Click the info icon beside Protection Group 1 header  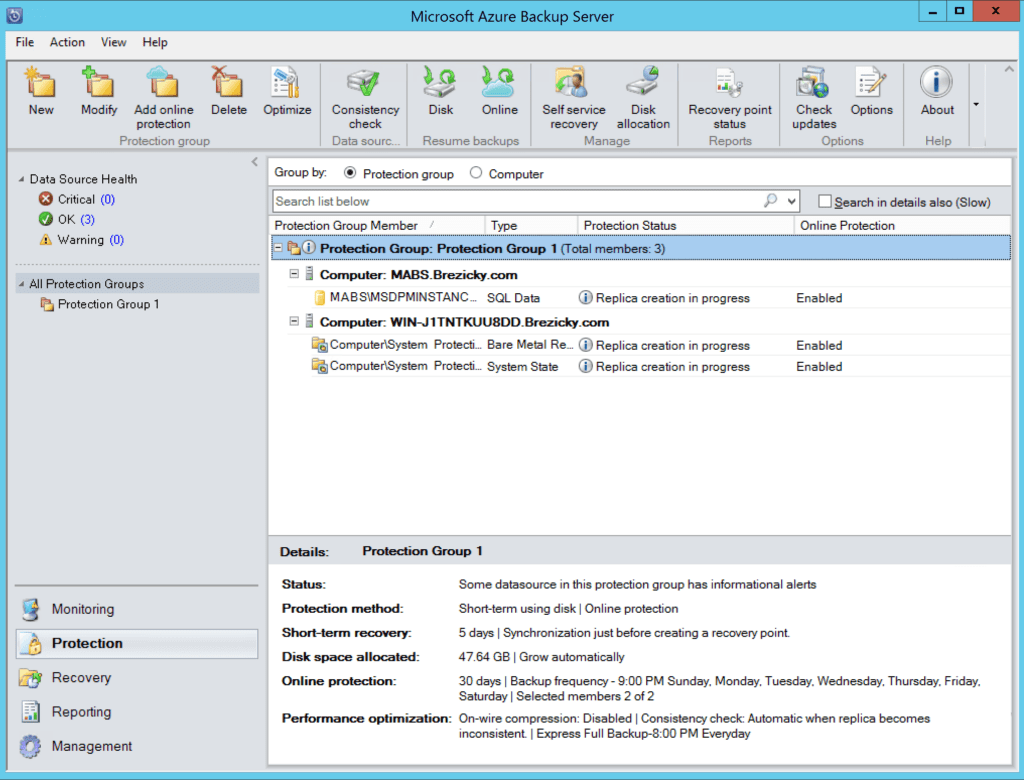point(309,248)
